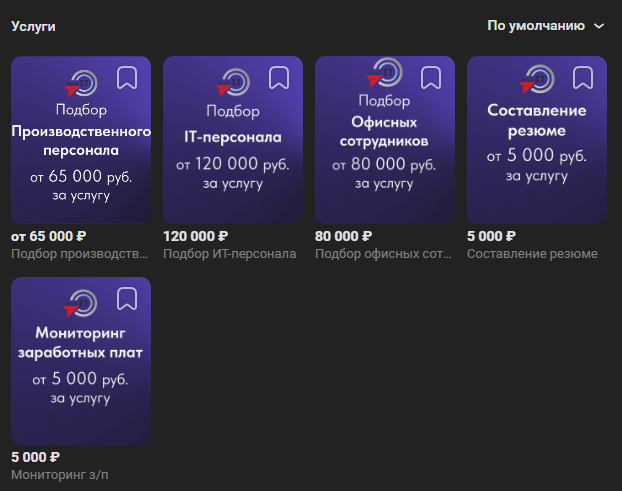Save Офисных сотрудников card to bookmarks

[431, 77]
